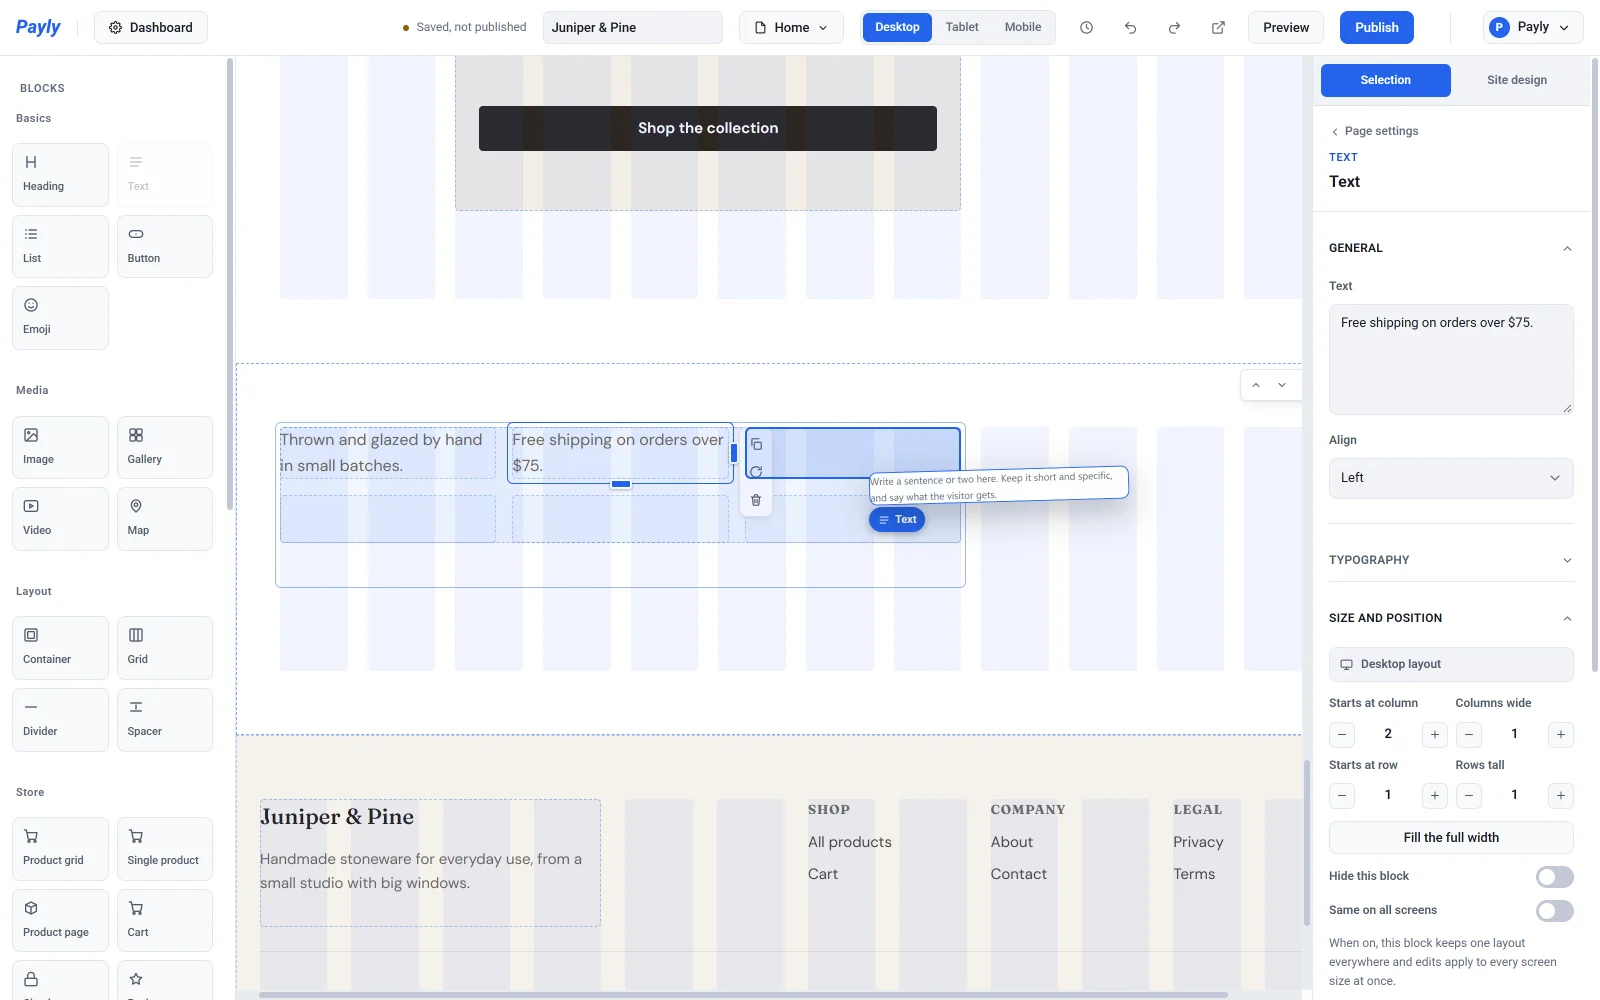
Task: Open site in new tab icon
Action: point(1218,28)
